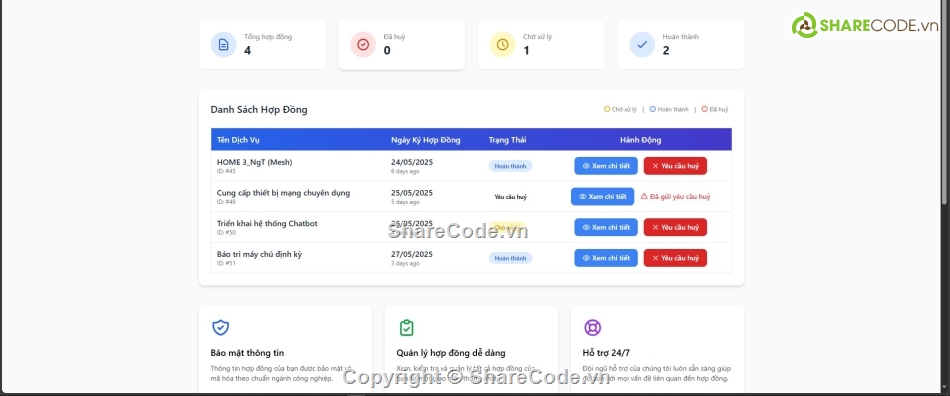The height and width of the screenshot is (396, 950).
Task: Click Yêu cầu huỷ for Bảo trì máy chủ
Action: click(675, 258)
